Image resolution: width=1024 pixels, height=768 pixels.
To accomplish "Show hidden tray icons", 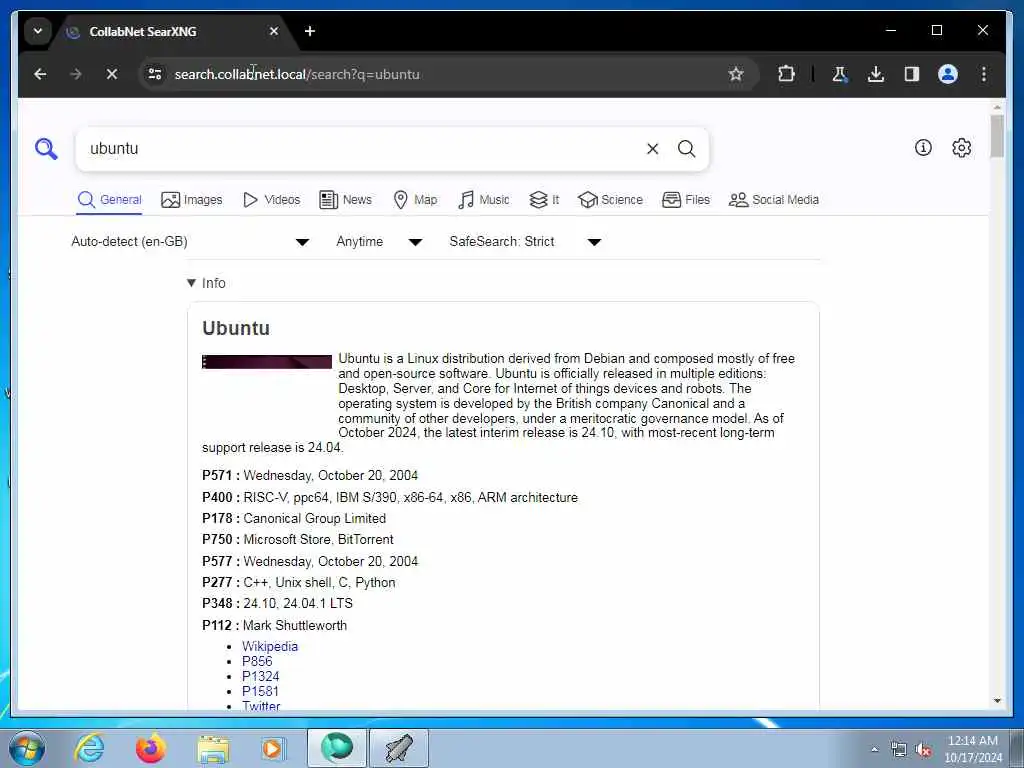I will (x=874, y=750).
